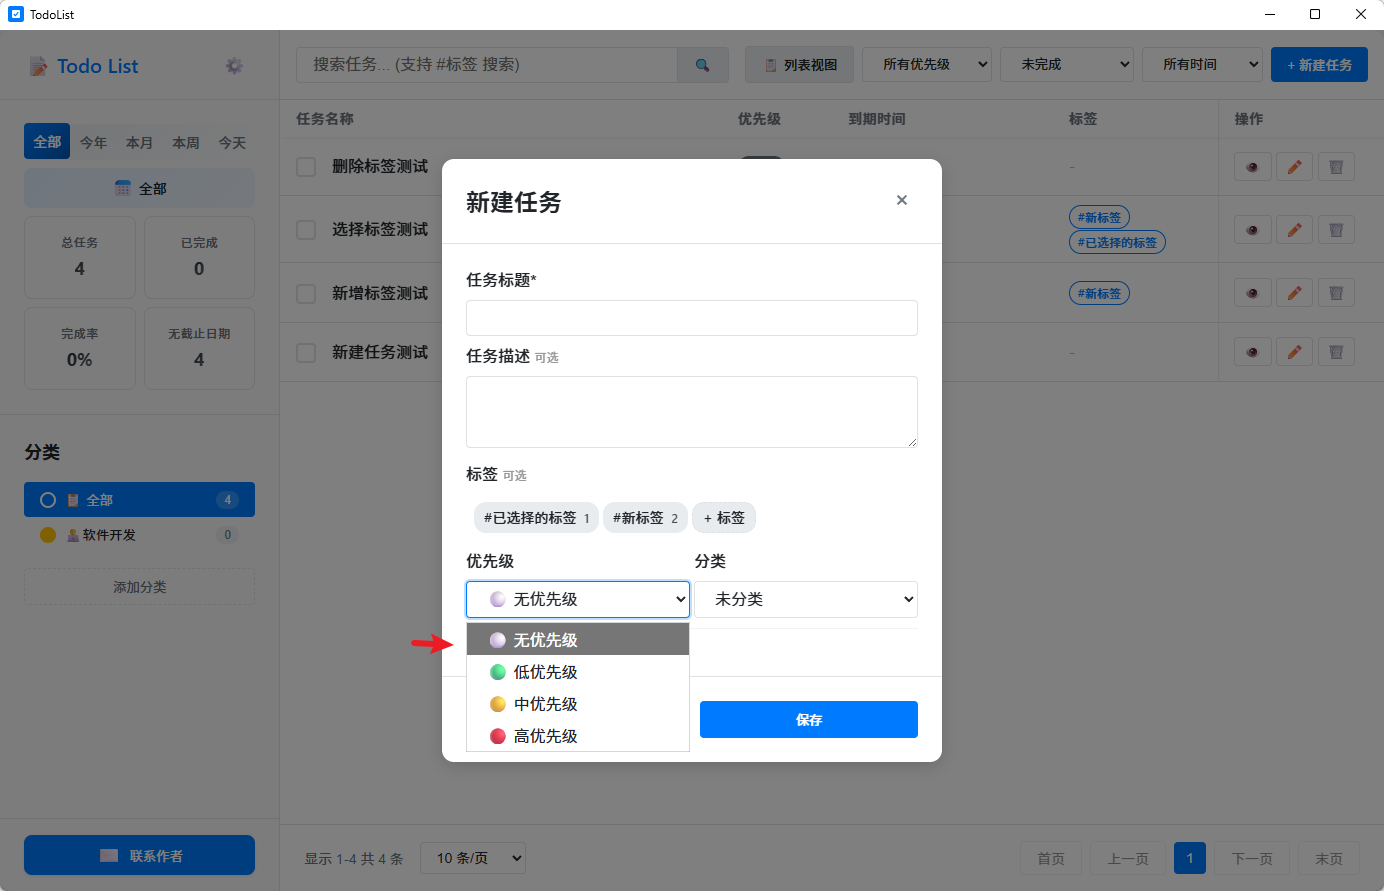Check the 选择标签测试 task checkbox
This screenshot has width=1384, height=891.
(x=306, y=230)
